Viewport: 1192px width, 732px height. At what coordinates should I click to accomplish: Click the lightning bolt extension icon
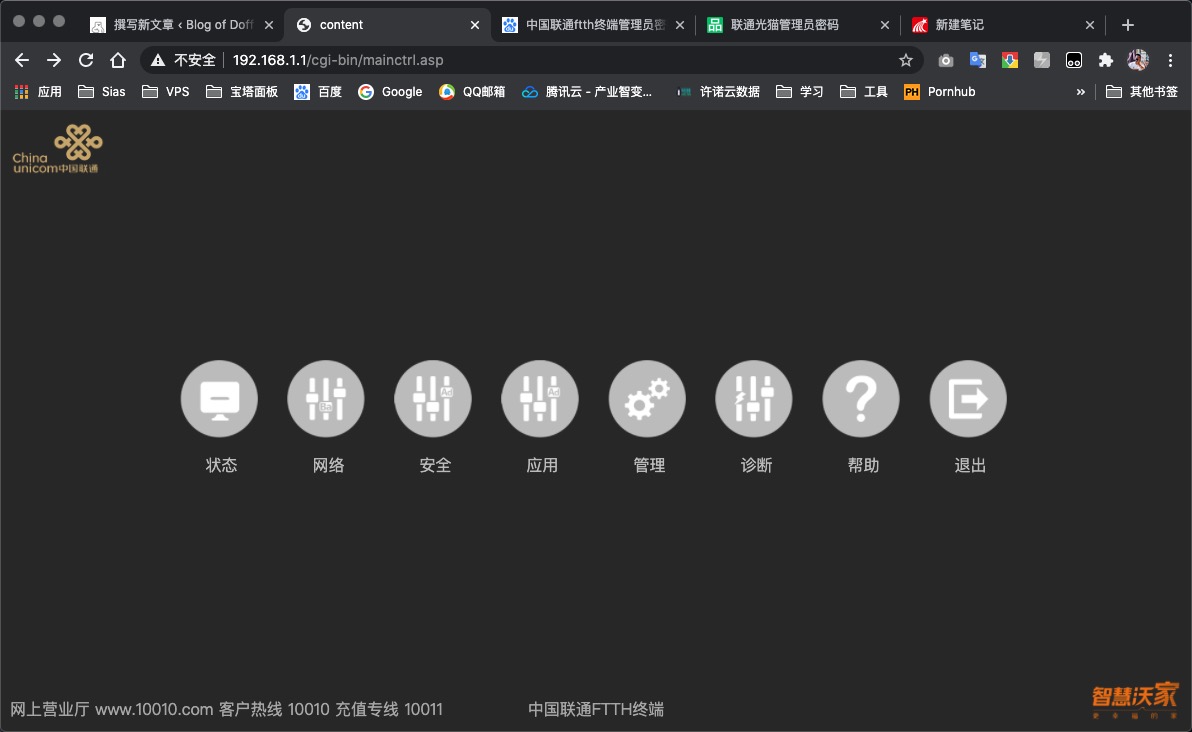pos(1041,60)
